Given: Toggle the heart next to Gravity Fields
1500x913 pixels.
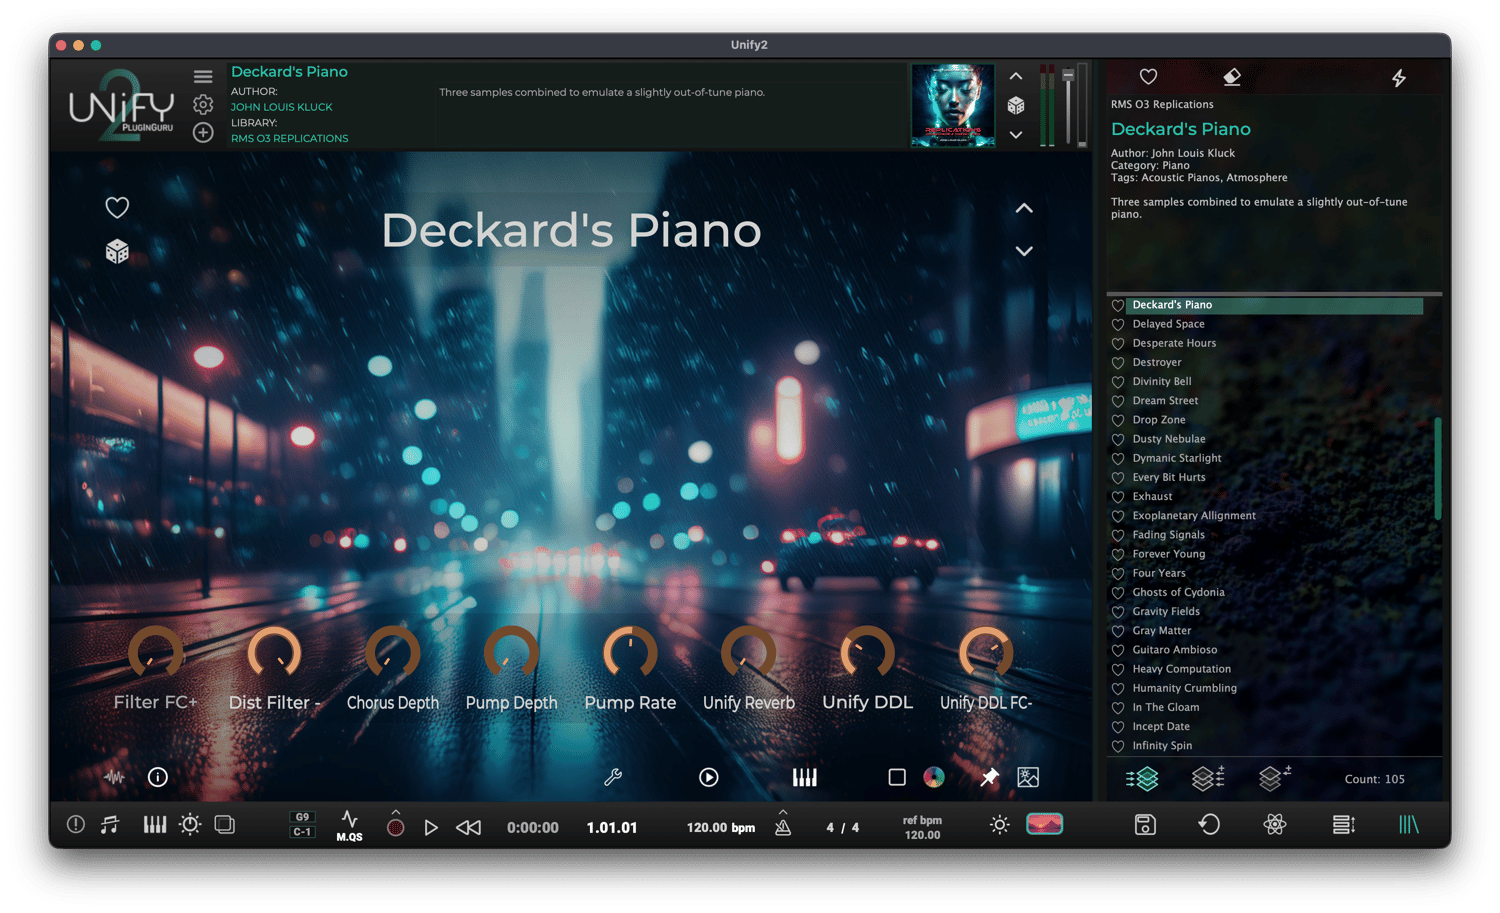Looking at the screenshot, I should (1118, 612).
